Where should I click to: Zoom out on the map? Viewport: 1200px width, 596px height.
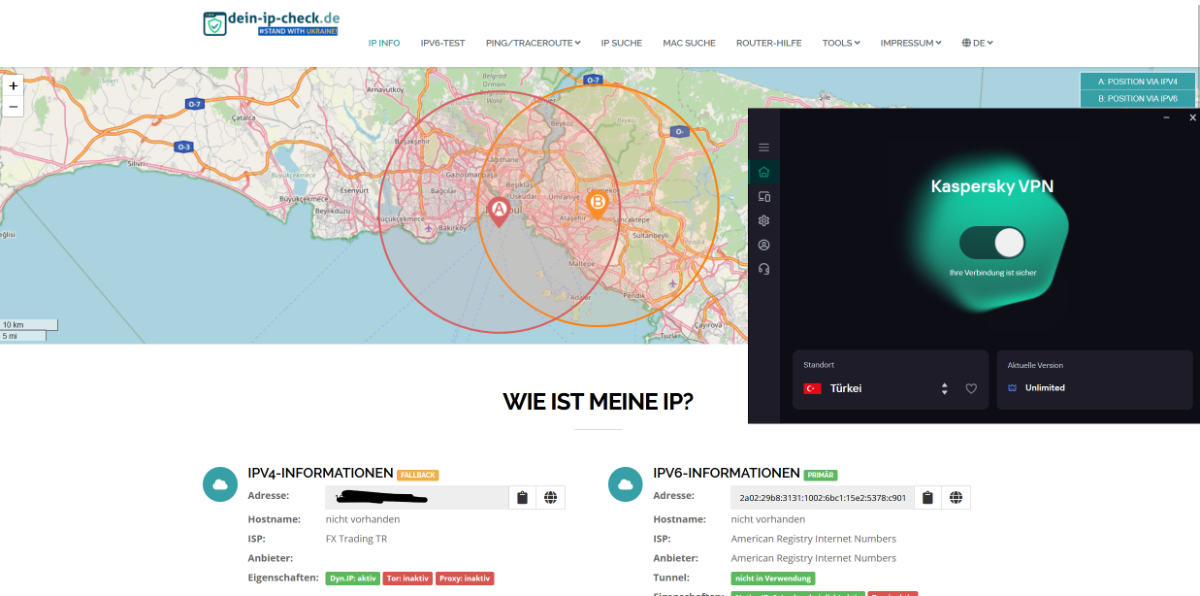click(13, 106)
